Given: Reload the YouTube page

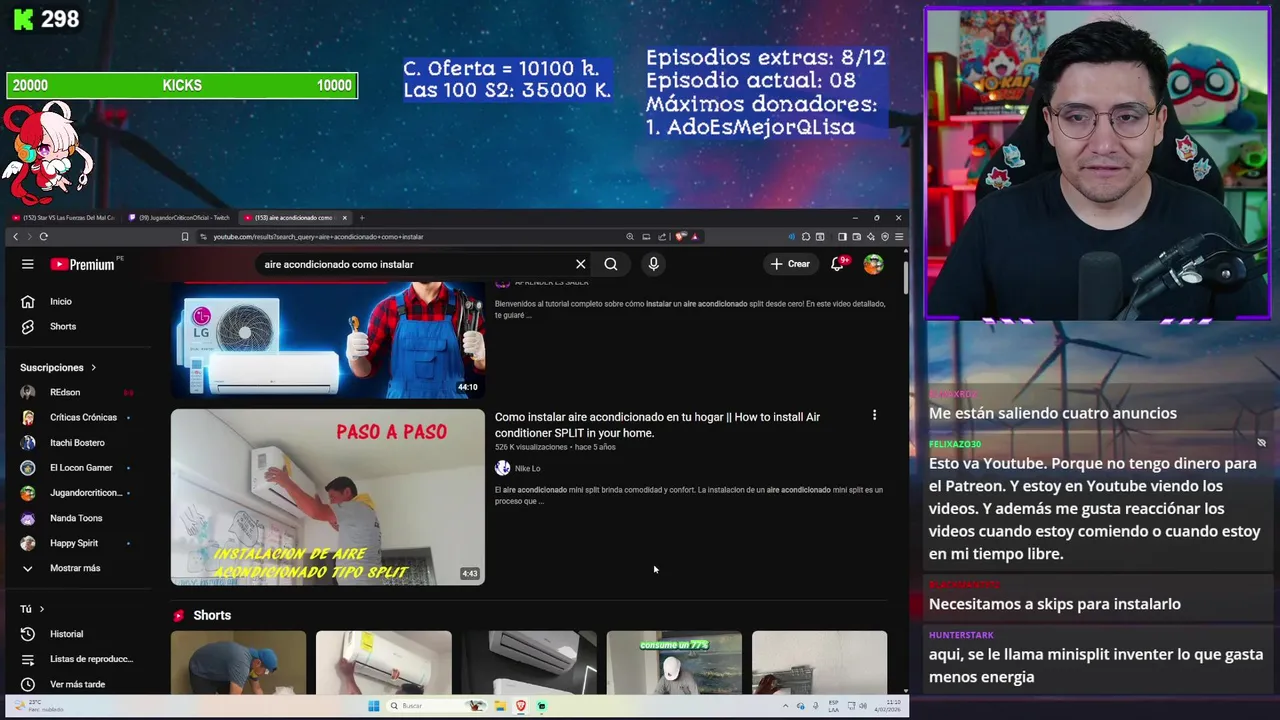Looking at the screenshot, I should coord(43,237).
